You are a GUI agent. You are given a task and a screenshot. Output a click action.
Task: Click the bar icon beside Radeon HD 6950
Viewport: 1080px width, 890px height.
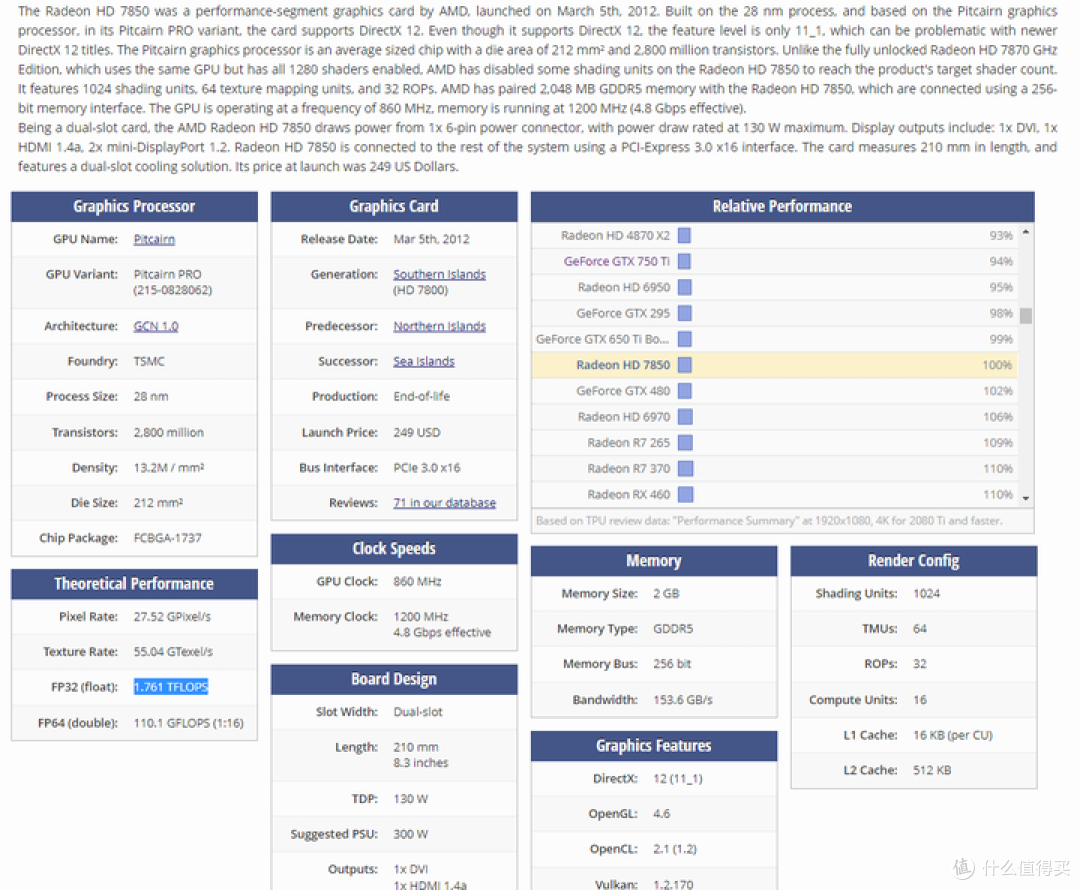point(685,287)
